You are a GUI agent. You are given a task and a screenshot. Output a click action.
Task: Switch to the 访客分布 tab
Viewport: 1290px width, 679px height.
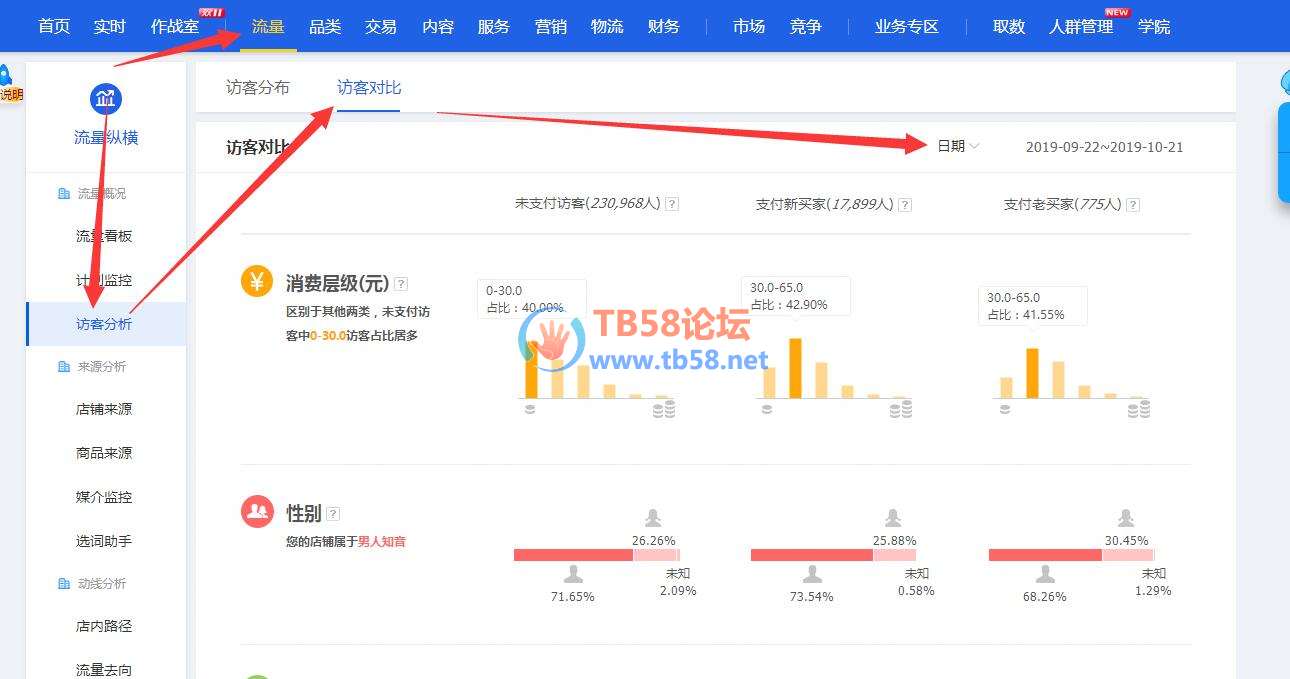pos(258,88)
